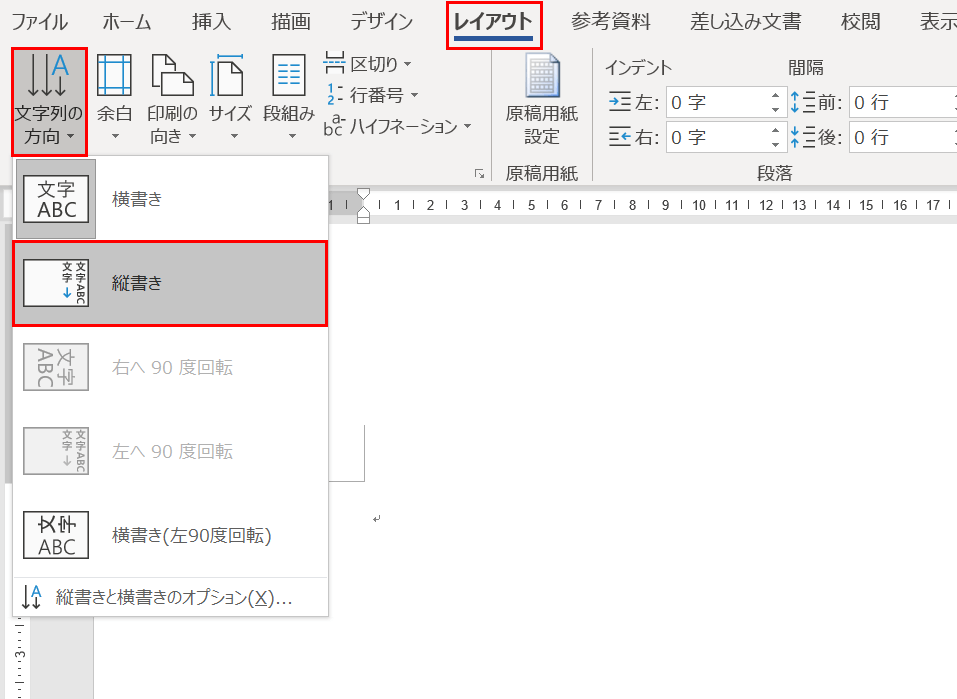Click the ハイフネーション bc icon
This screenshot has height=699, width=957.
(x=333, y=126)
